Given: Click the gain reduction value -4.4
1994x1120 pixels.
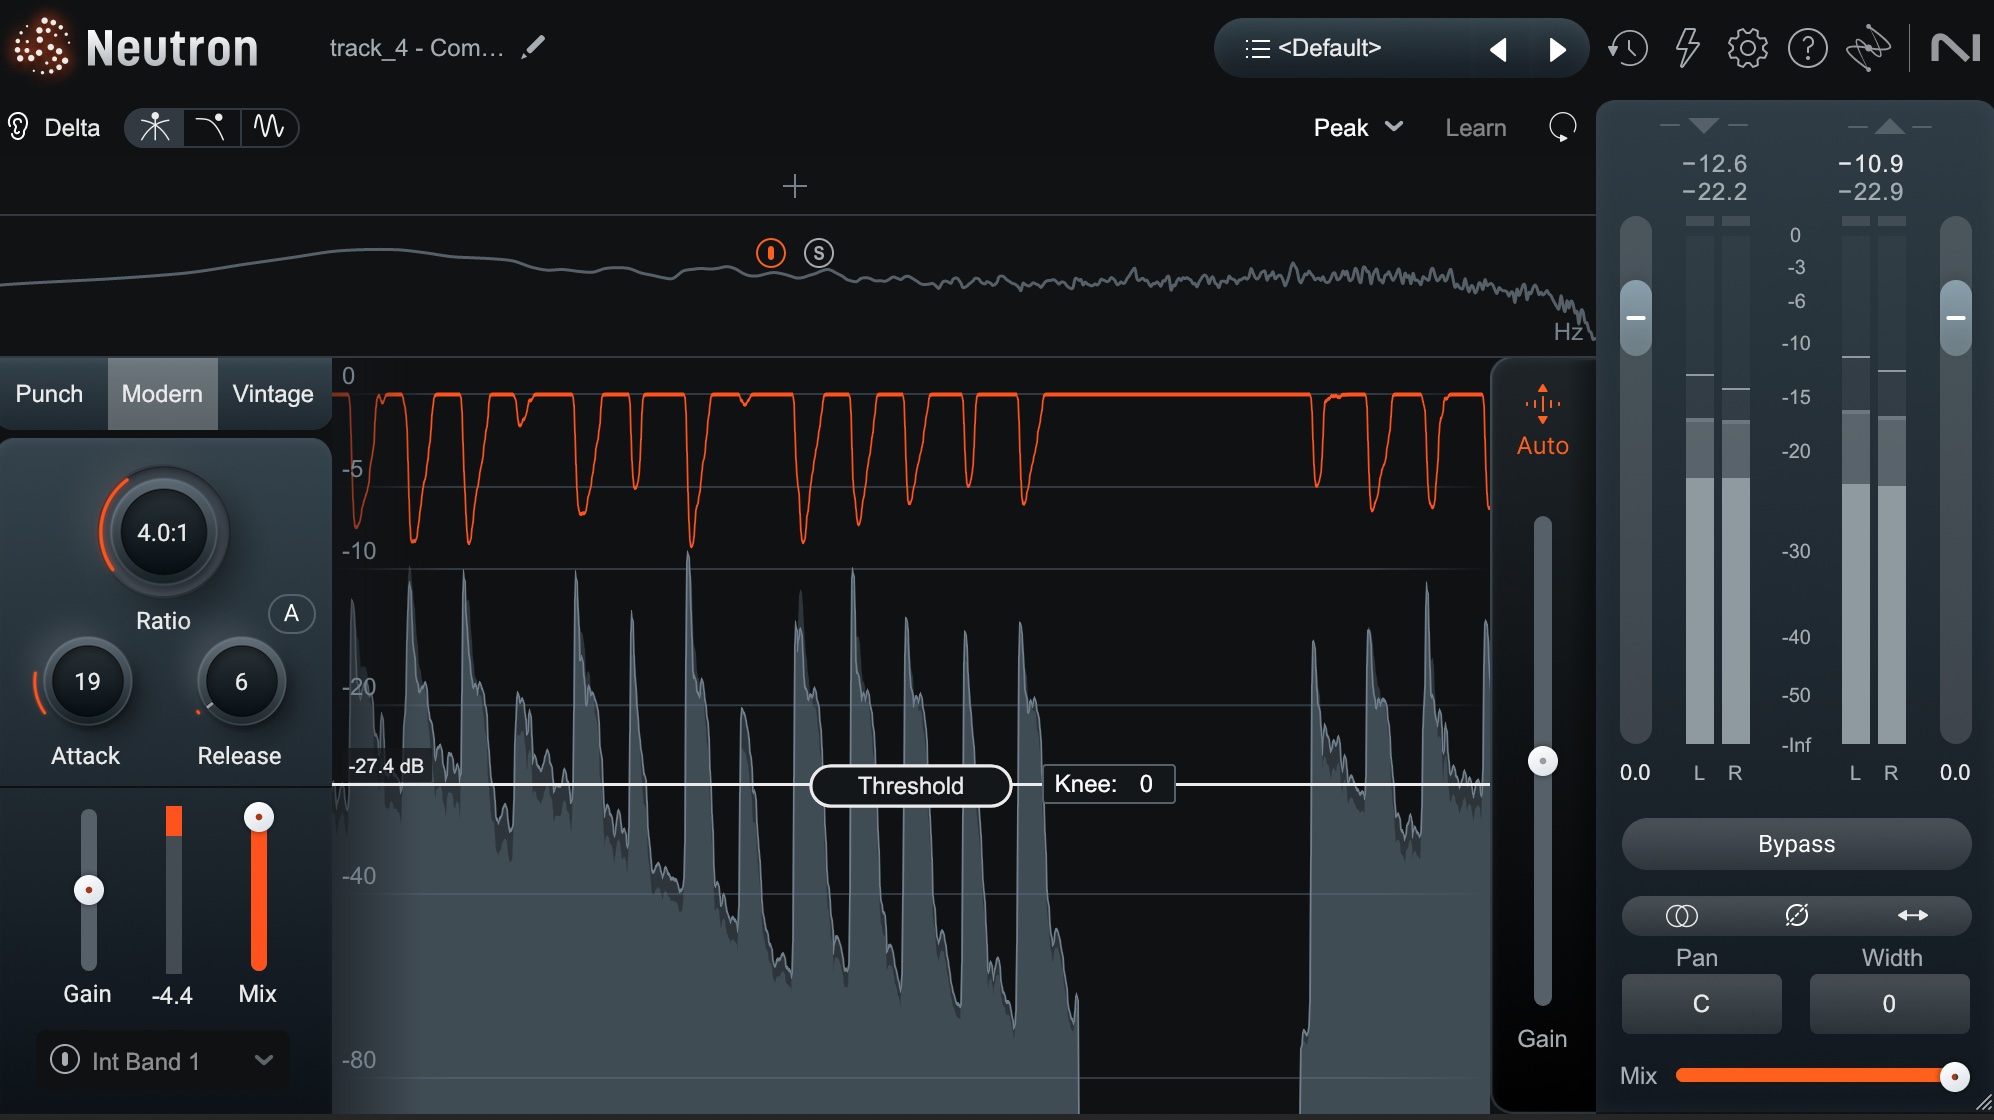Looking at the screenshot, I should click(x=172, y=995).
